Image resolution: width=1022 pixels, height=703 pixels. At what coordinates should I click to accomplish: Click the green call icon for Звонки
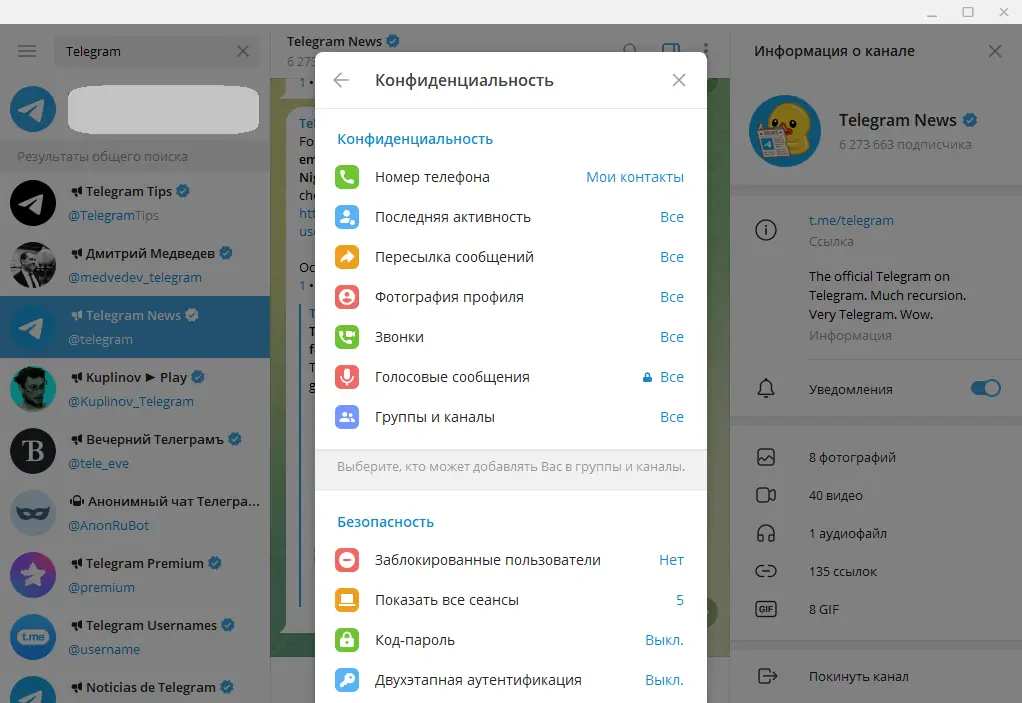tap(347, 337)
